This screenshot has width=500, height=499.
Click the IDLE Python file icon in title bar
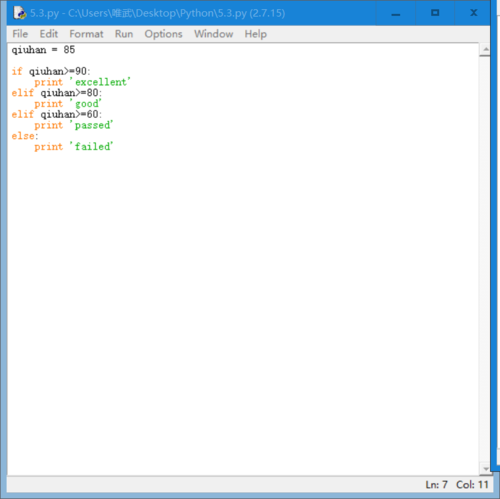pos(20,13)
